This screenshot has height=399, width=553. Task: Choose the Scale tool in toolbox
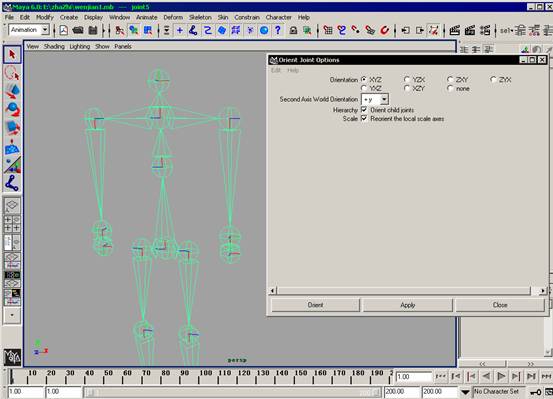[x=12, y=127]
